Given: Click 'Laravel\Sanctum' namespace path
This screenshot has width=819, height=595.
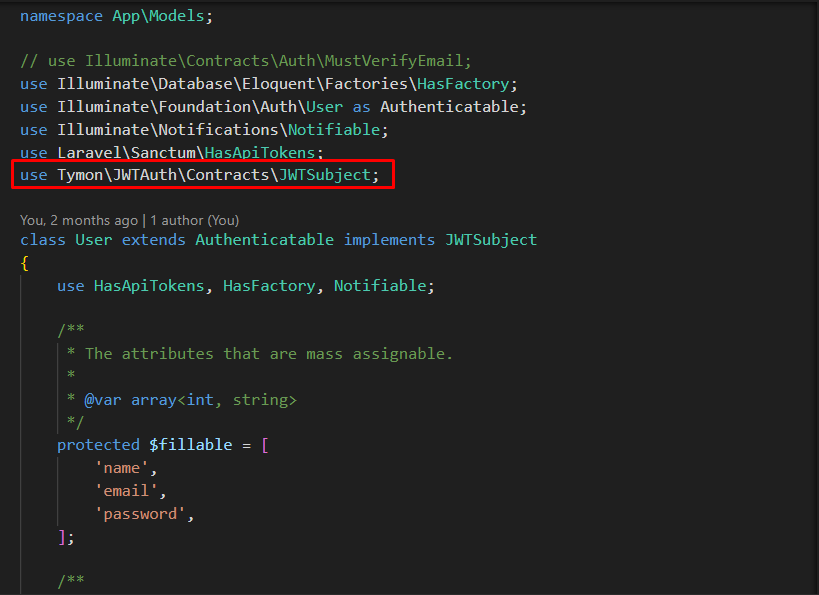Looking at the screenshot, I should pos(126,153).
